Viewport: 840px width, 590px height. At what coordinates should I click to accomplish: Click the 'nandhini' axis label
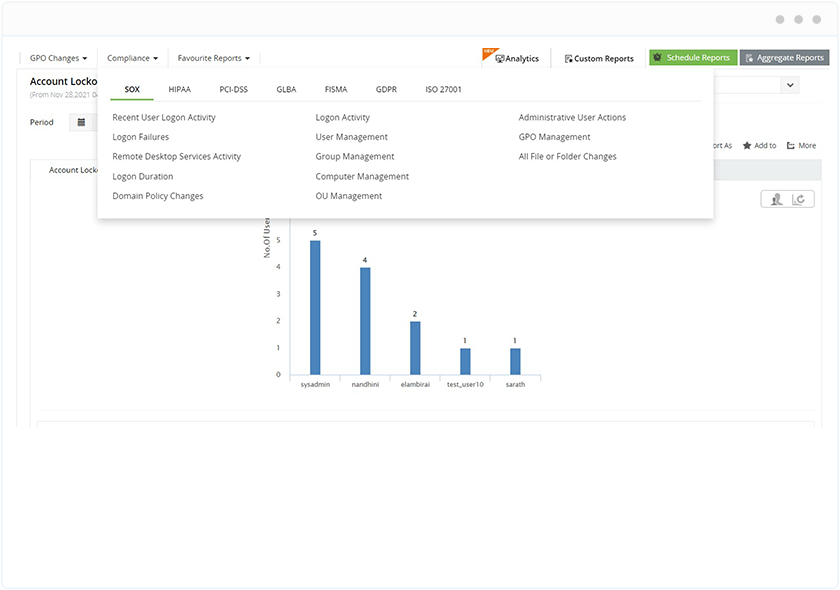(x=365, y=385)
